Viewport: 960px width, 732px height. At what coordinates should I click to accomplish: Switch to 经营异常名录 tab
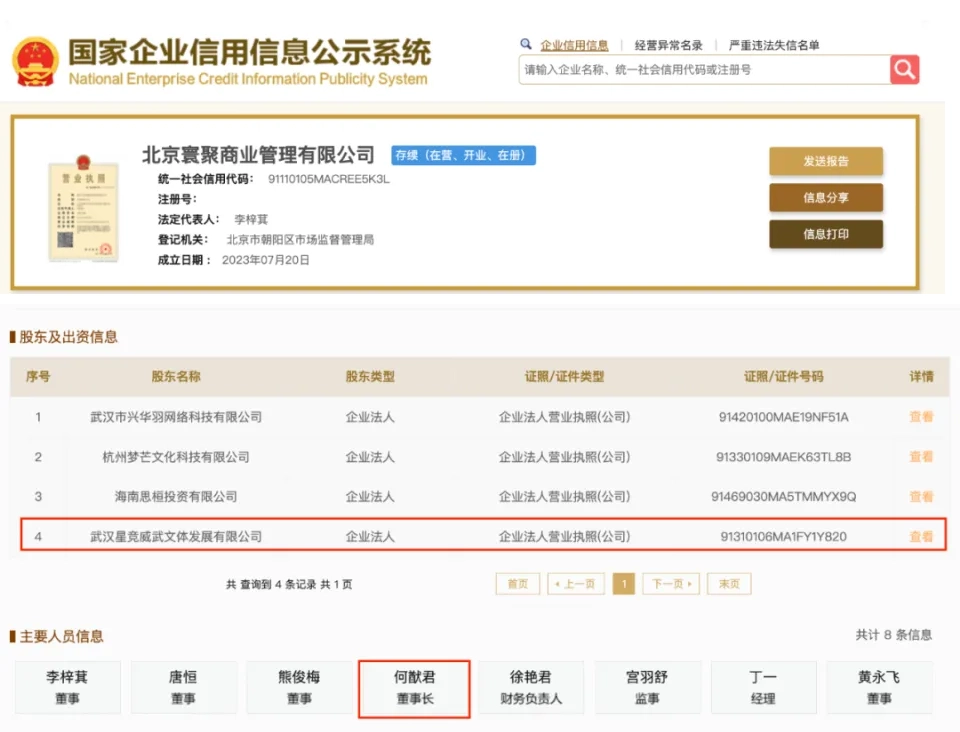[668, 44]
